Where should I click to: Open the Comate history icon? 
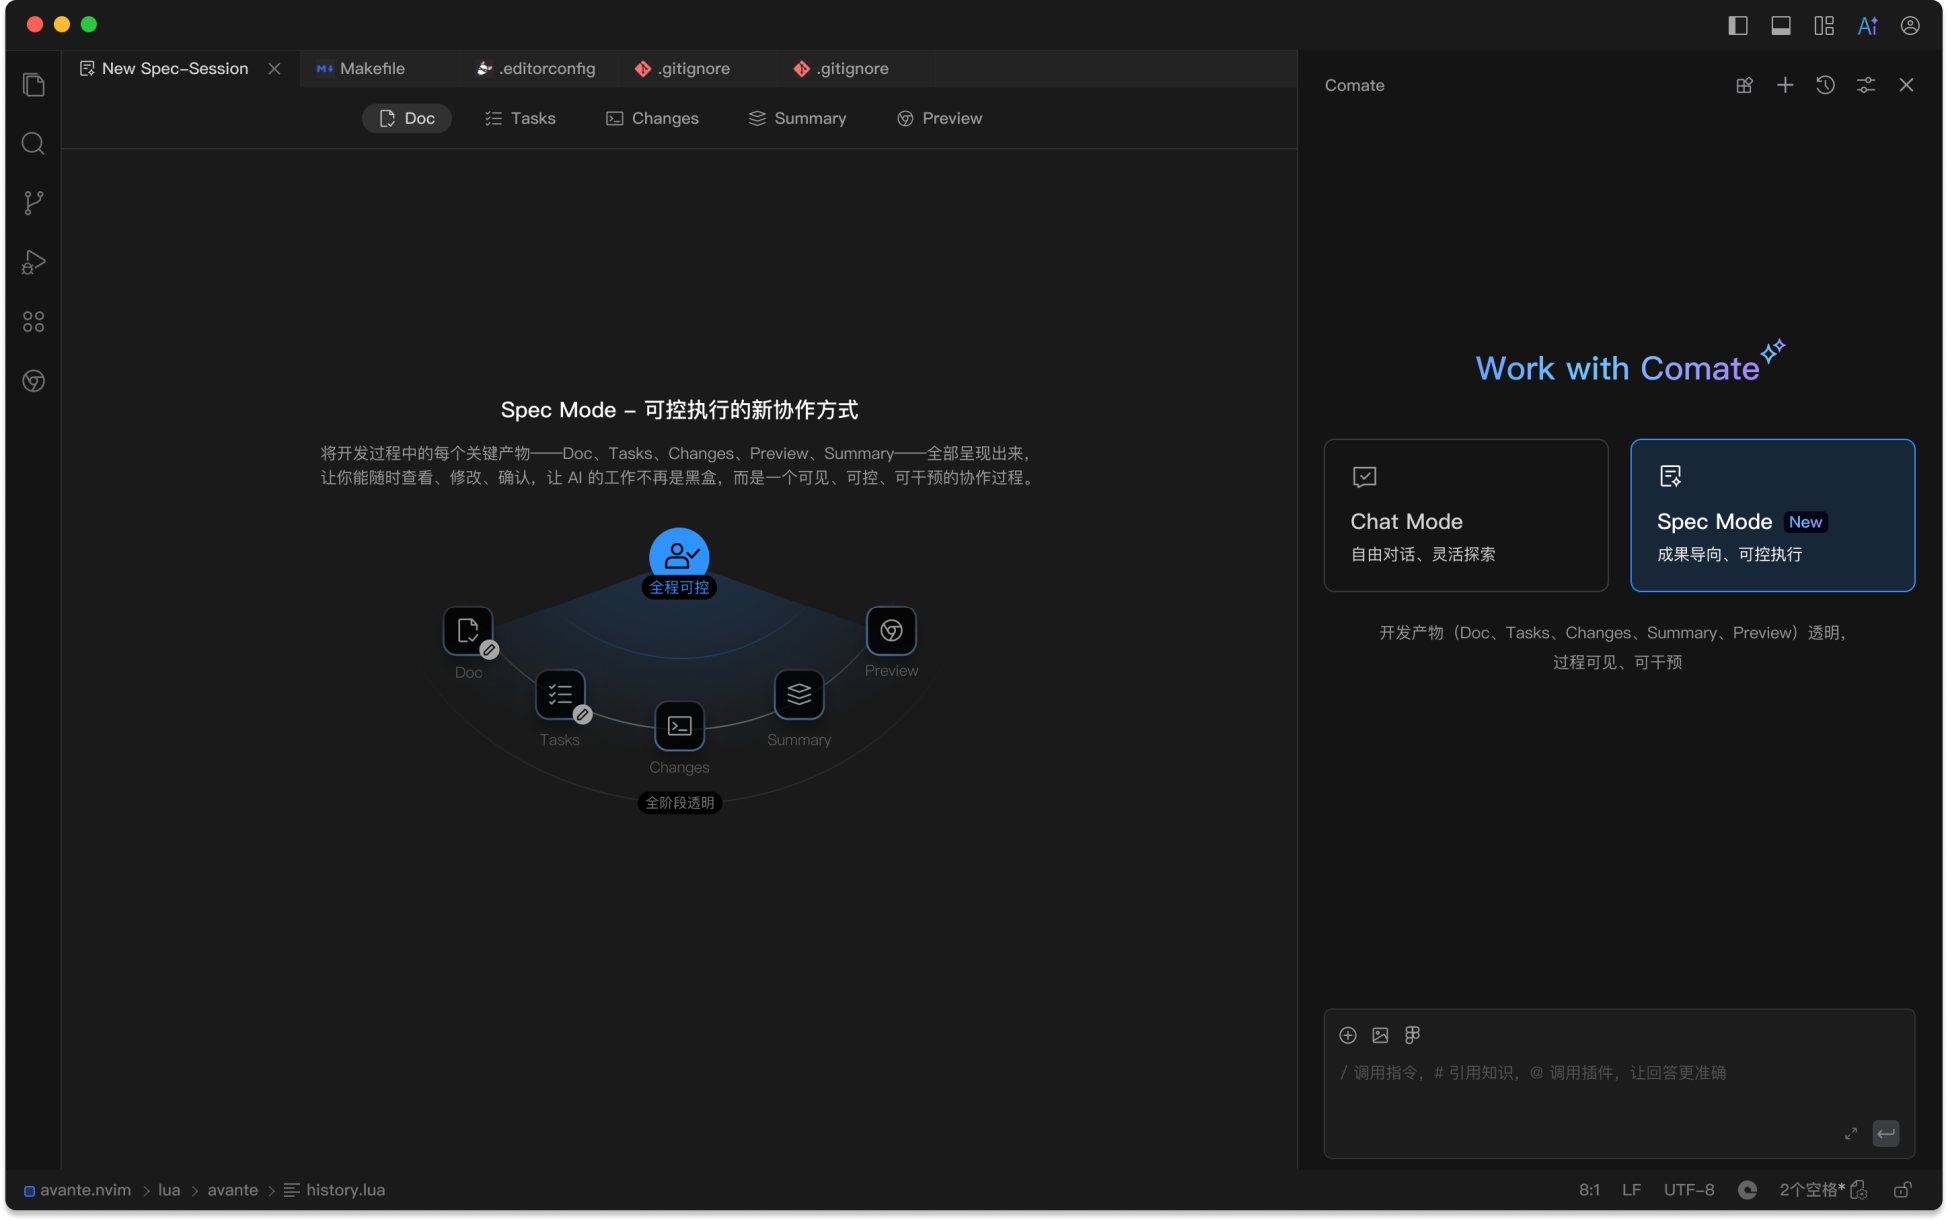[1825, 85]
